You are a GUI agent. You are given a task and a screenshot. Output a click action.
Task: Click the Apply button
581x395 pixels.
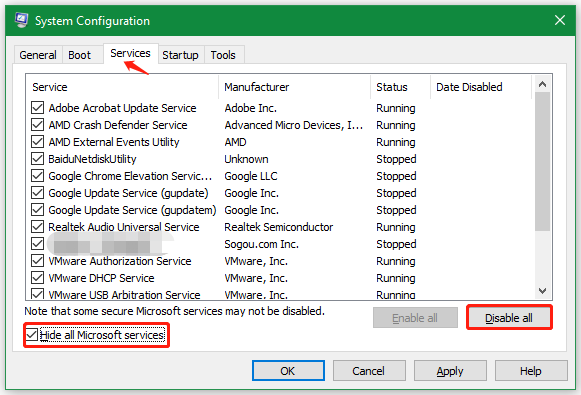click(x=450, y=371)
